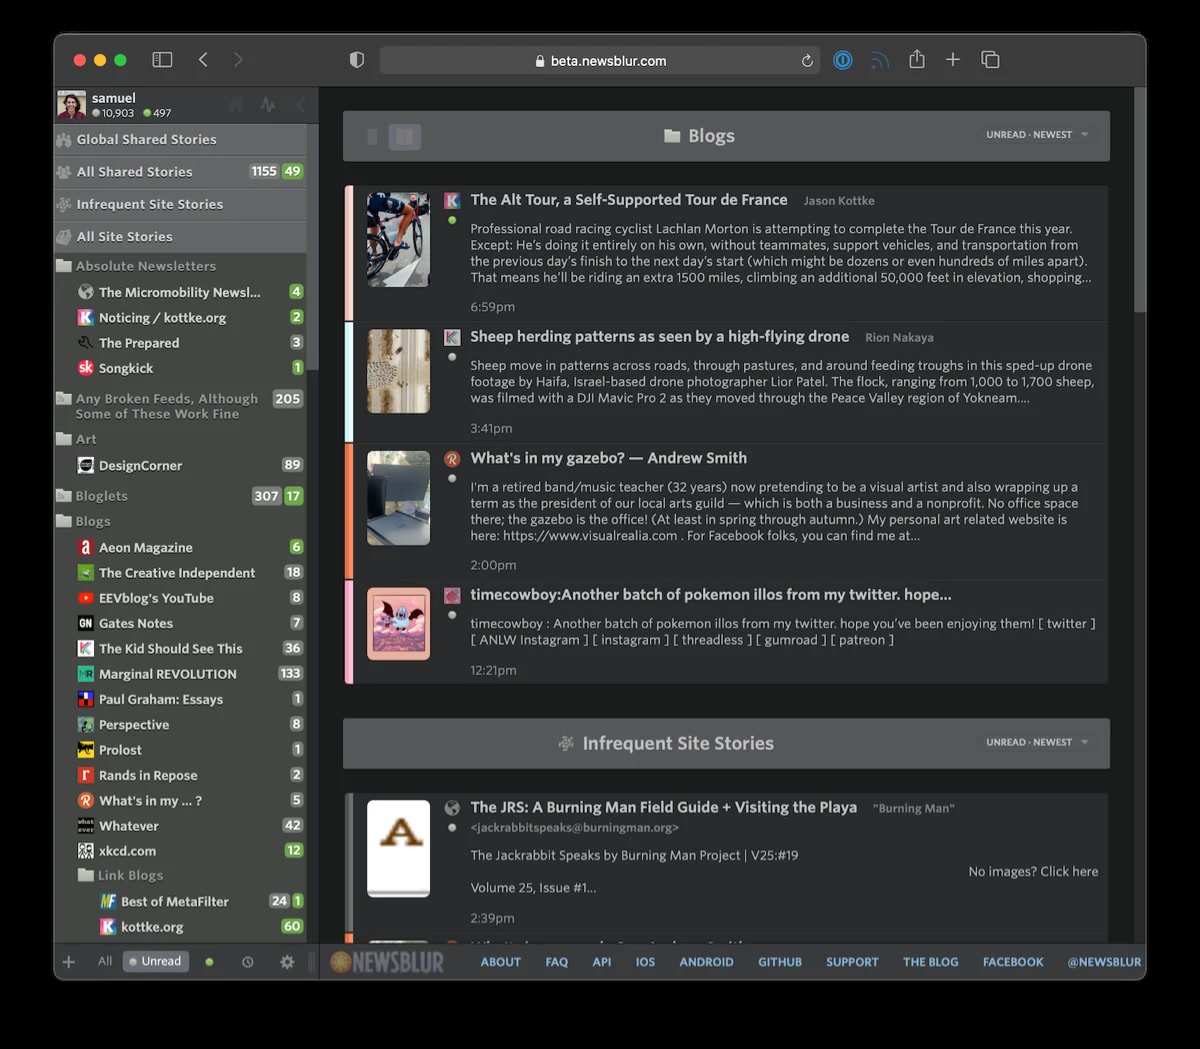Click the page vertical scrollbar thumb
1200x1049 pixels.
[1140, 200]
